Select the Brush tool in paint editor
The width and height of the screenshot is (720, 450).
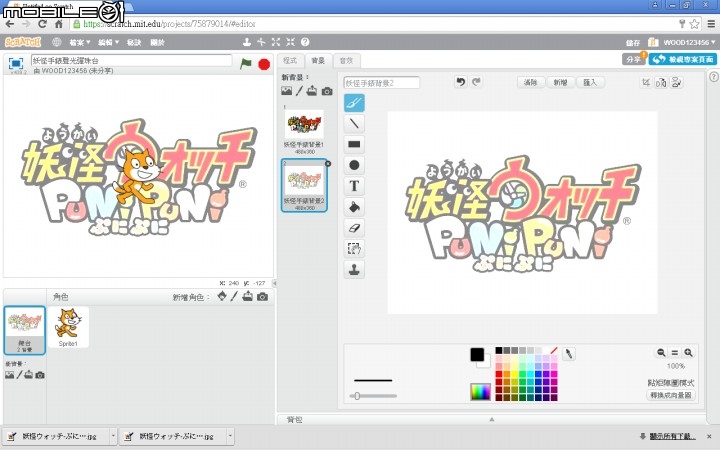point(354,103)
